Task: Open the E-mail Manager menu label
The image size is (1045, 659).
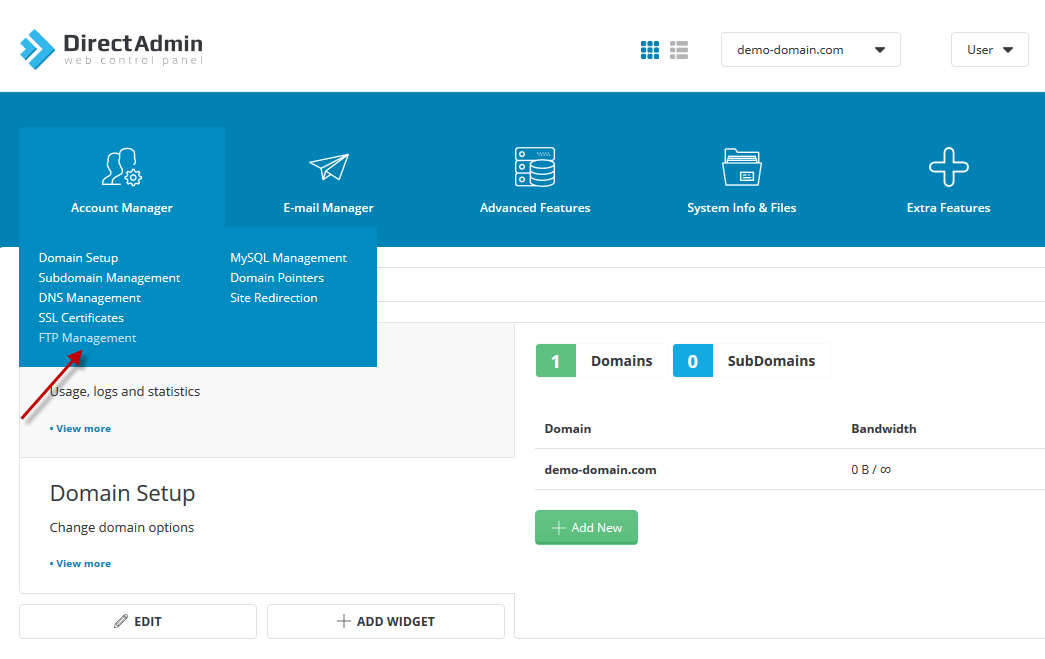Action: [x=329, y=208]
